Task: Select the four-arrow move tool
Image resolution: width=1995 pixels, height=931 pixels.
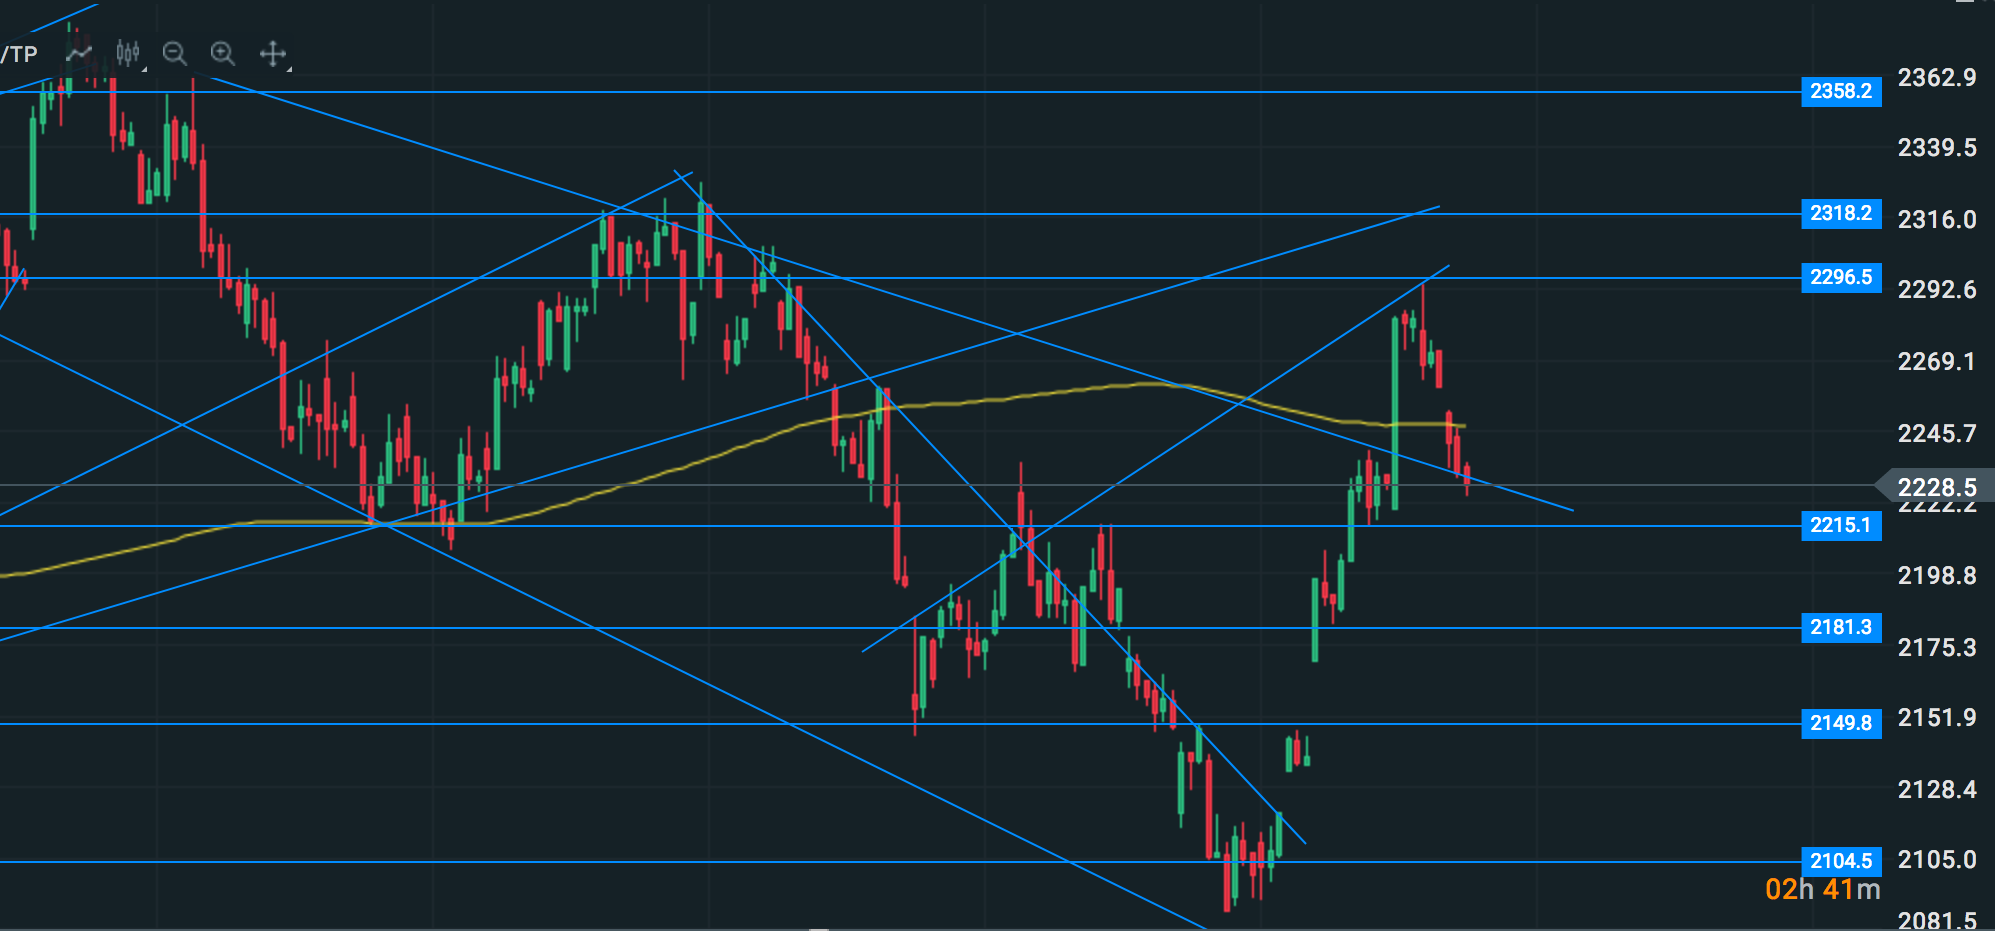Action: (273, 53)
